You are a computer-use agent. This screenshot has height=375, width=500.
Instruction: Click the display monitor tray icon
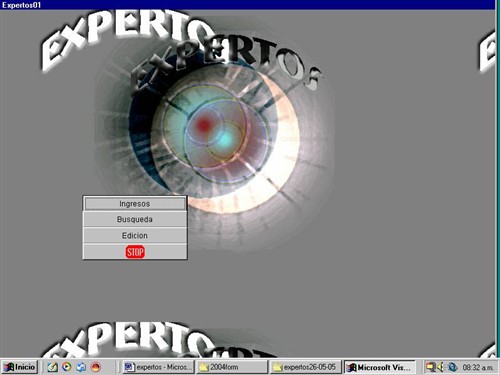click(x=430, y=367)
